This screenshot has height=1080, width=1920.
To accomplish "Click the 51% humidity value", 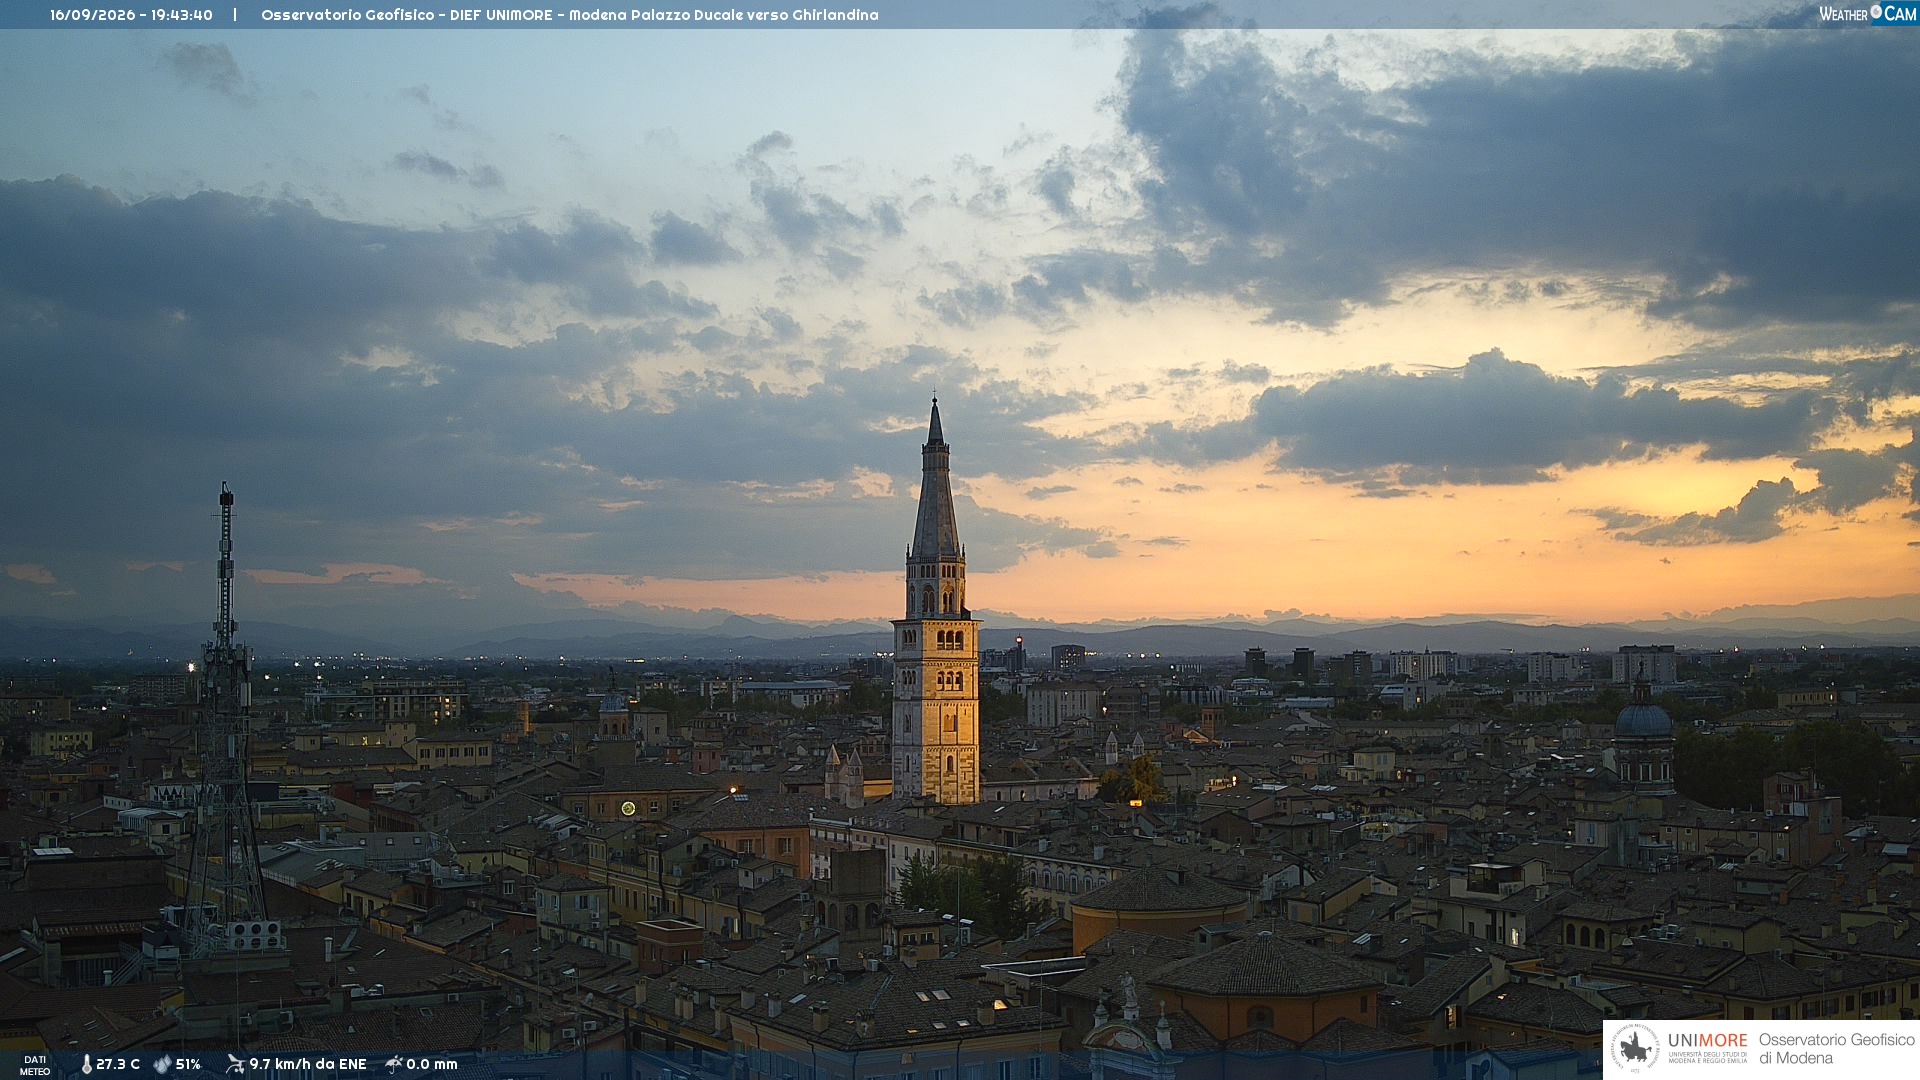I will pos(188,1064).
